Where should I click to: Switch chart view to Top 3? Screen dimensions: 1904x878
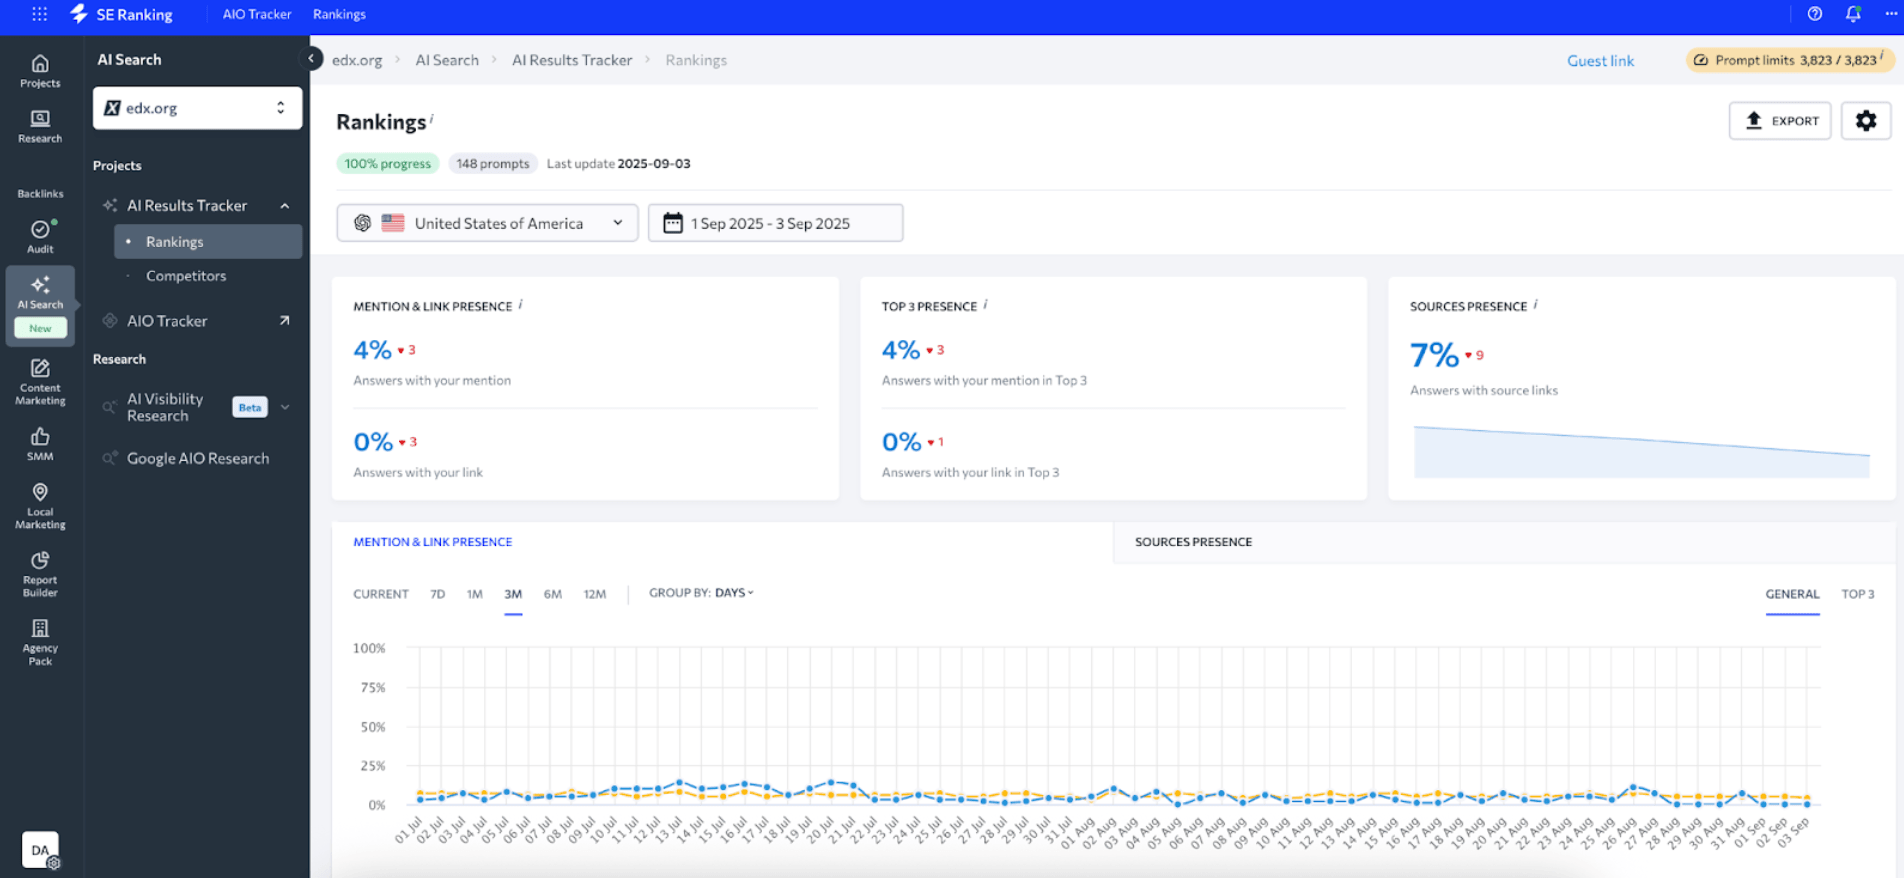click(1857, 594)
